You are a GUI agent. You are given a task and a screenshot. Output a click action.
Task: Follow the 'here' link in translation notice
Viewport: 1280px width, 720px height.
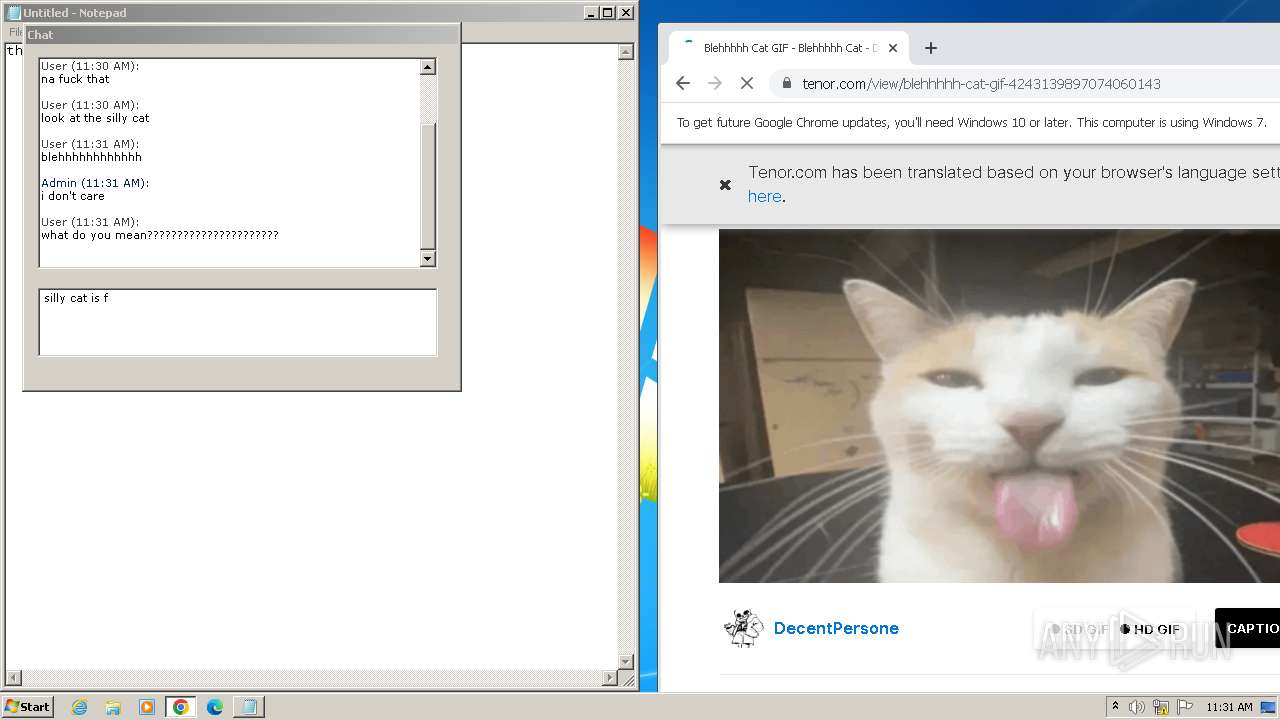[764, 197]
